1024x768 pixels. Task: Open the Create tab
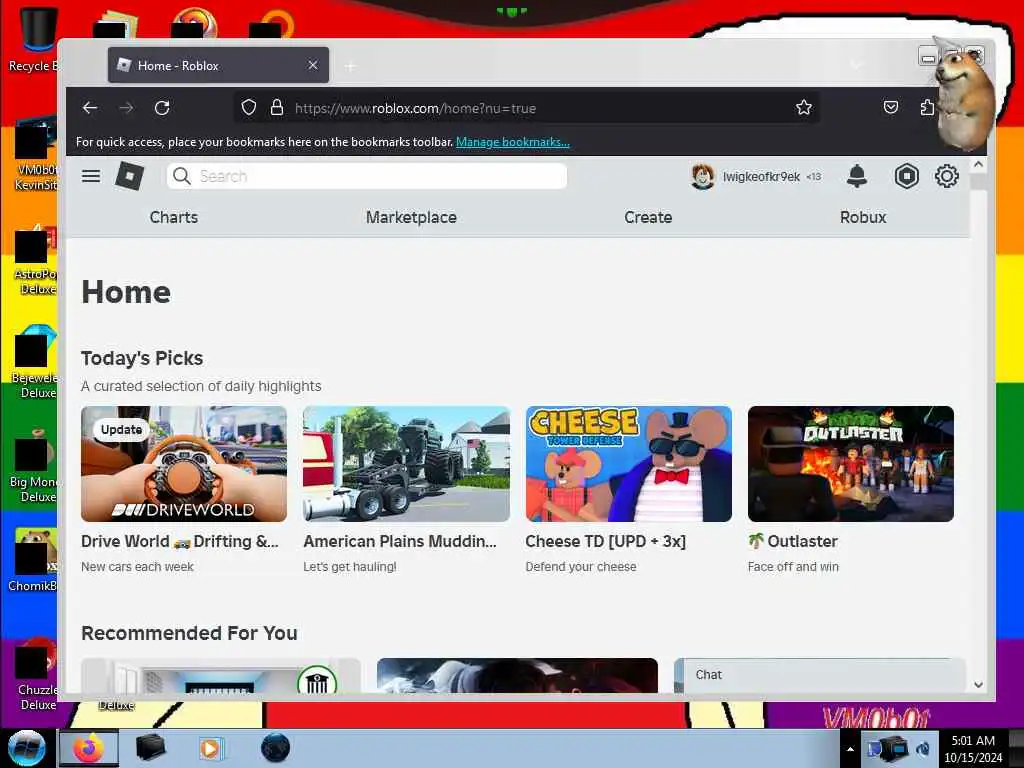pyautogui.click(x=648, y=217)
